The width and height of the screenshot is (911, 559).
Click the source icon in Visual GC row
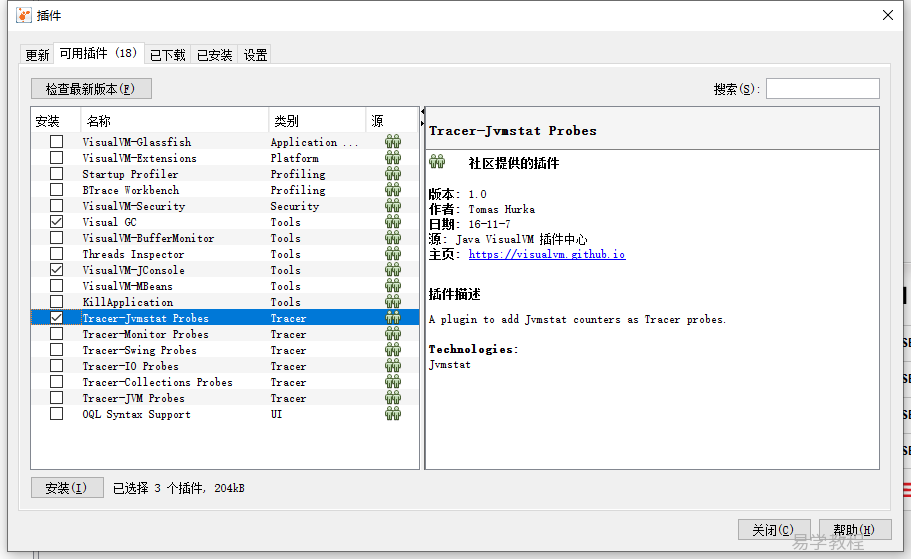(x=393, y=221)
